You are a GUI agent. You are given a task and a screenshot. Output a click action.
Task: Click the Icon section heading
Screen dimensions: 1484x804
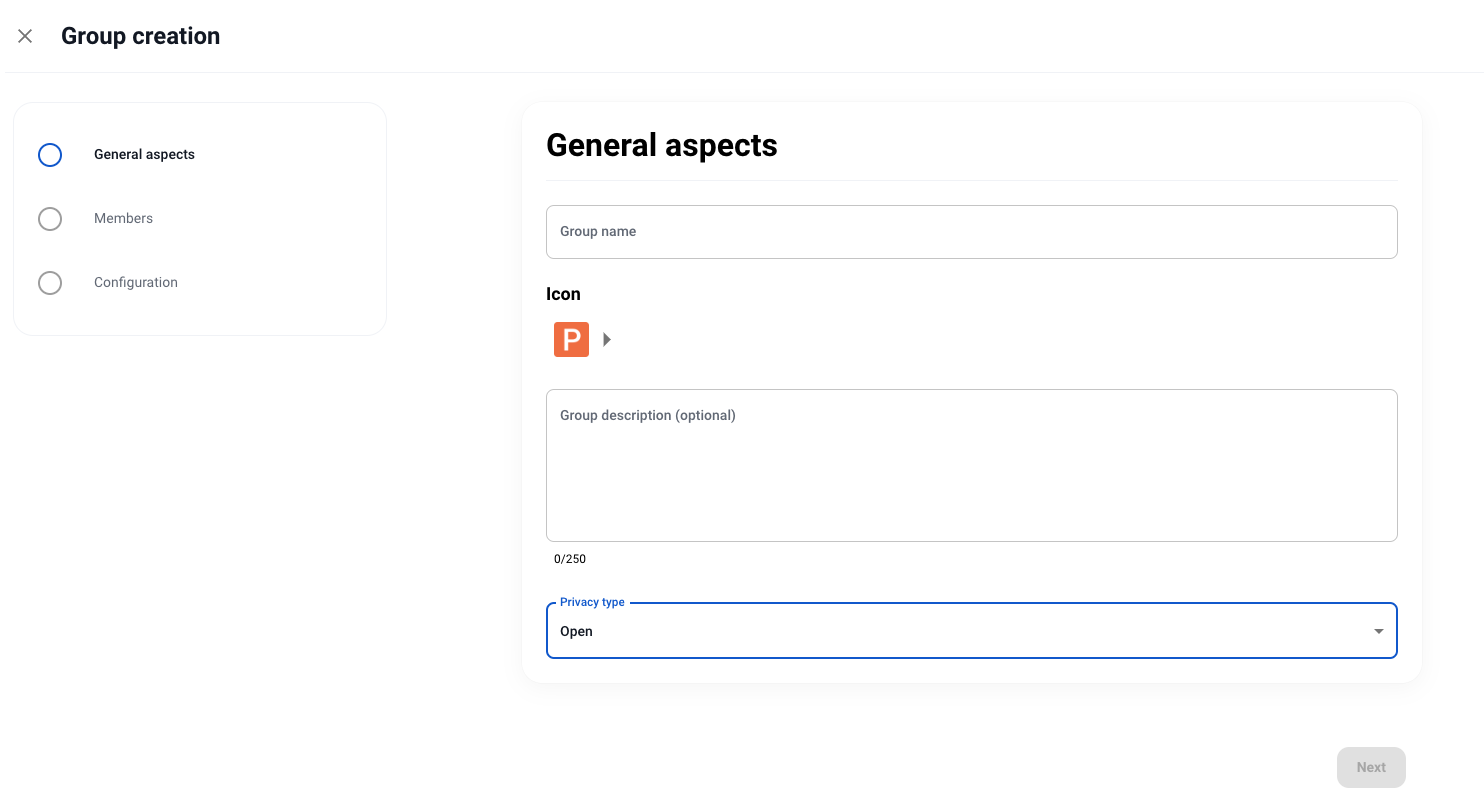(563, 294)
